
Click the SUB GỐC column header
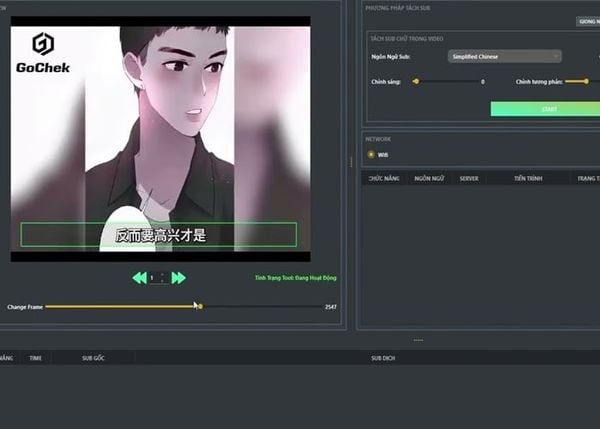click(93, 358)
